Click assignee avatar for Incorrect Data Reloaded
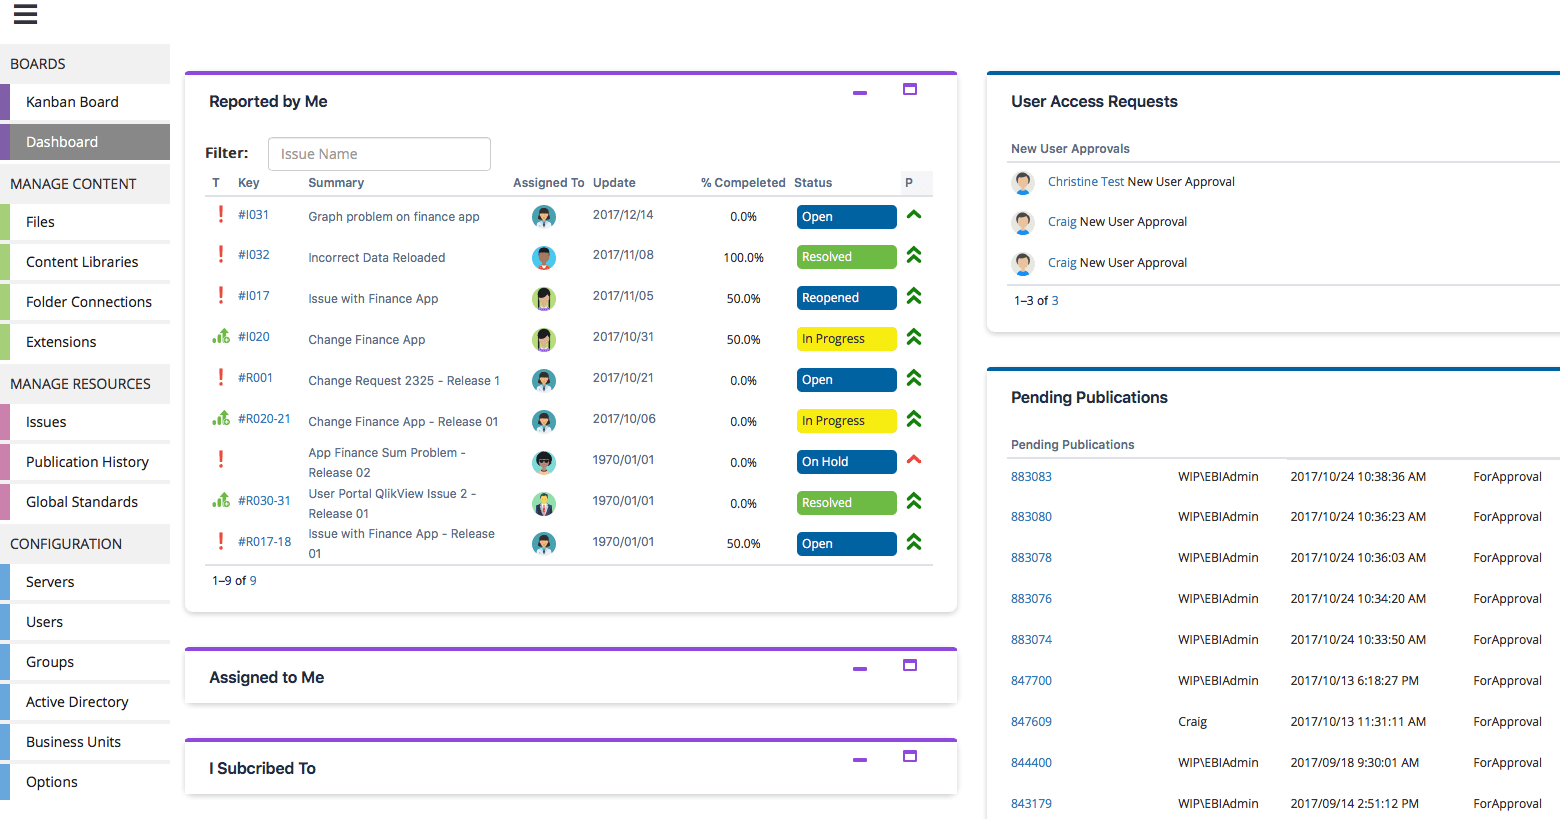This screenshot has width=1560, height=819. [544, 258]
